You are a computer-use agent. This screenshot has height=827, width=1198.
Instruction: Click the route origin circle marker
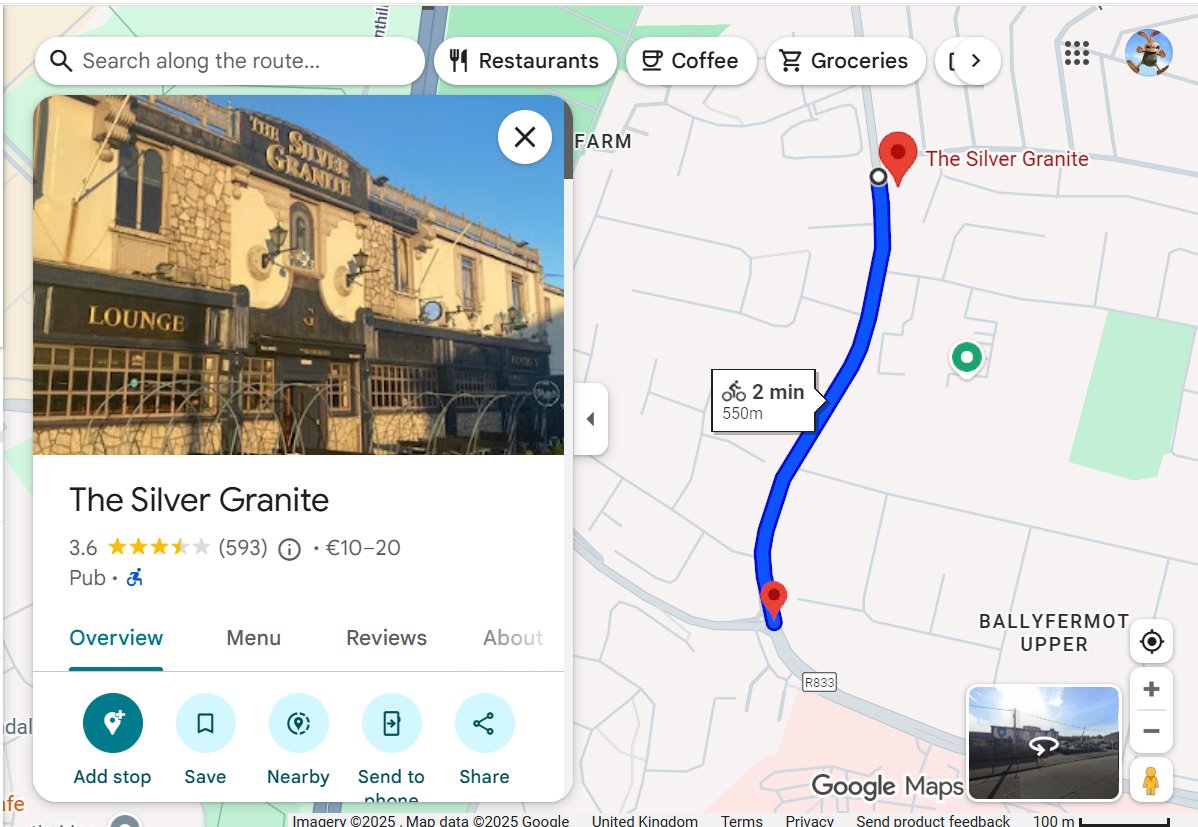click(x=879, y=177)
